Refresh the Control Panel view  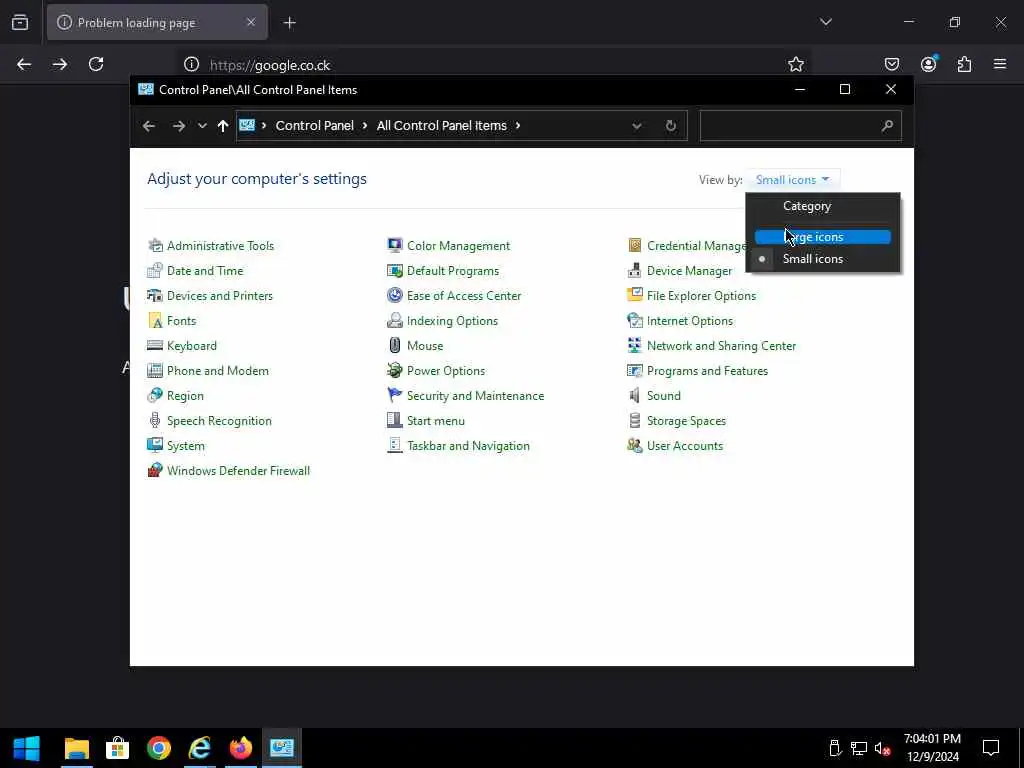point(671,126)
